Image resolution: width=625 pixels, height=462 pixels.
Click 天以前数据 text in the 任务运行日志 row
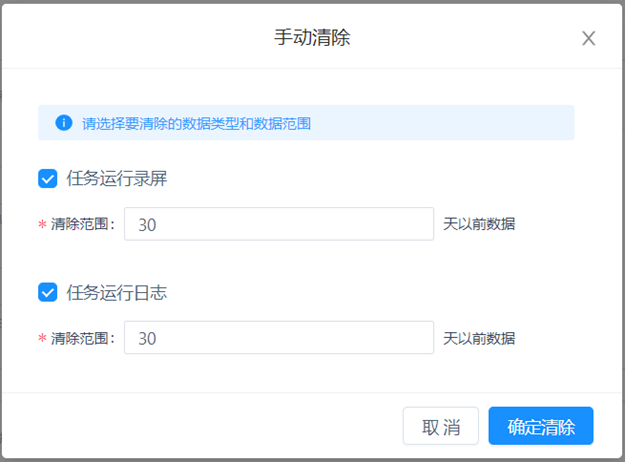[479, 338]
